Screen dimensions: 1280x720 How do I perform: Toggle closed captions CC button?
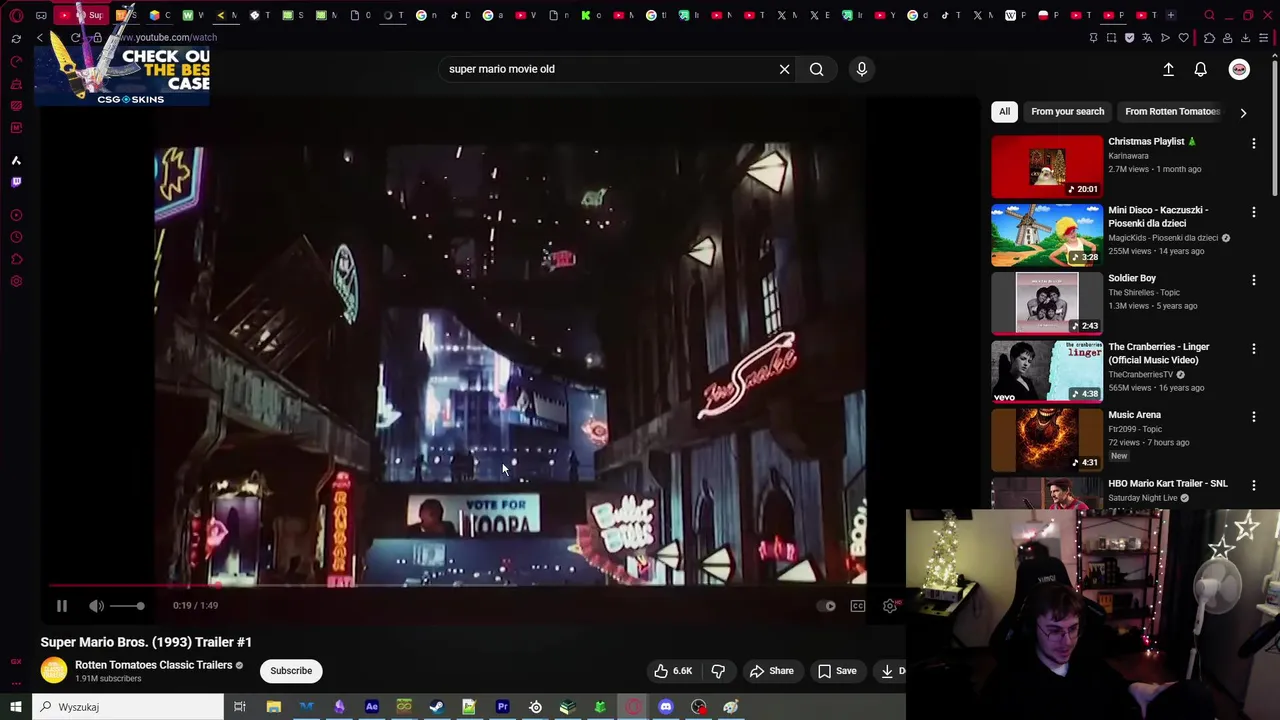pyautogui.click(x=858, y=606)
